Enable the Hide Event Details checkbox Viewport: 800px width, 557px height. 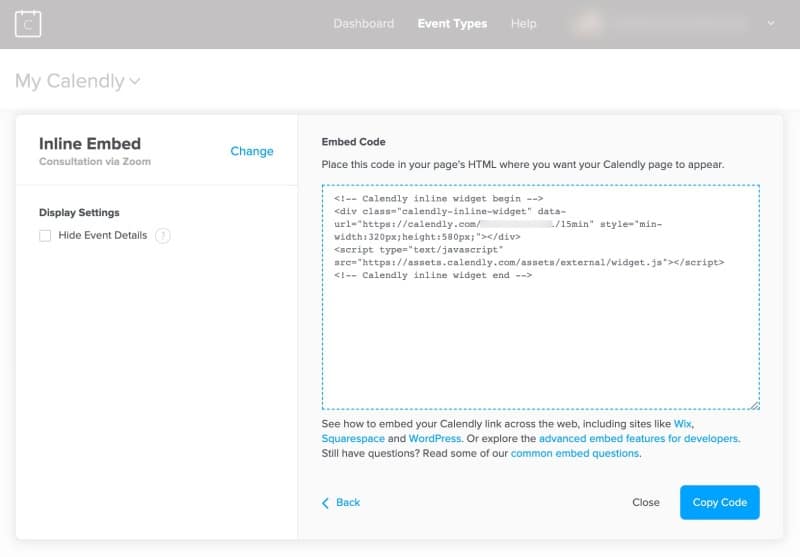point(45,236)
